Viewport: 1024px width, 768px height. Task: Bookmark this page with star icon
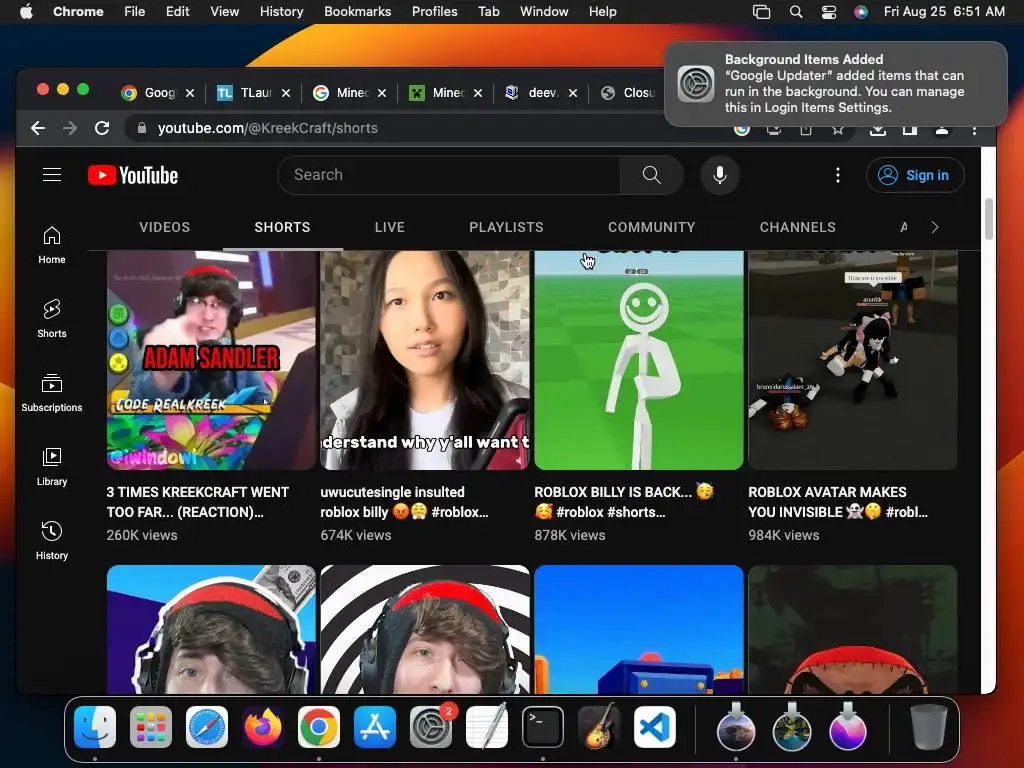pyautogui.click(x=838, y=129)
